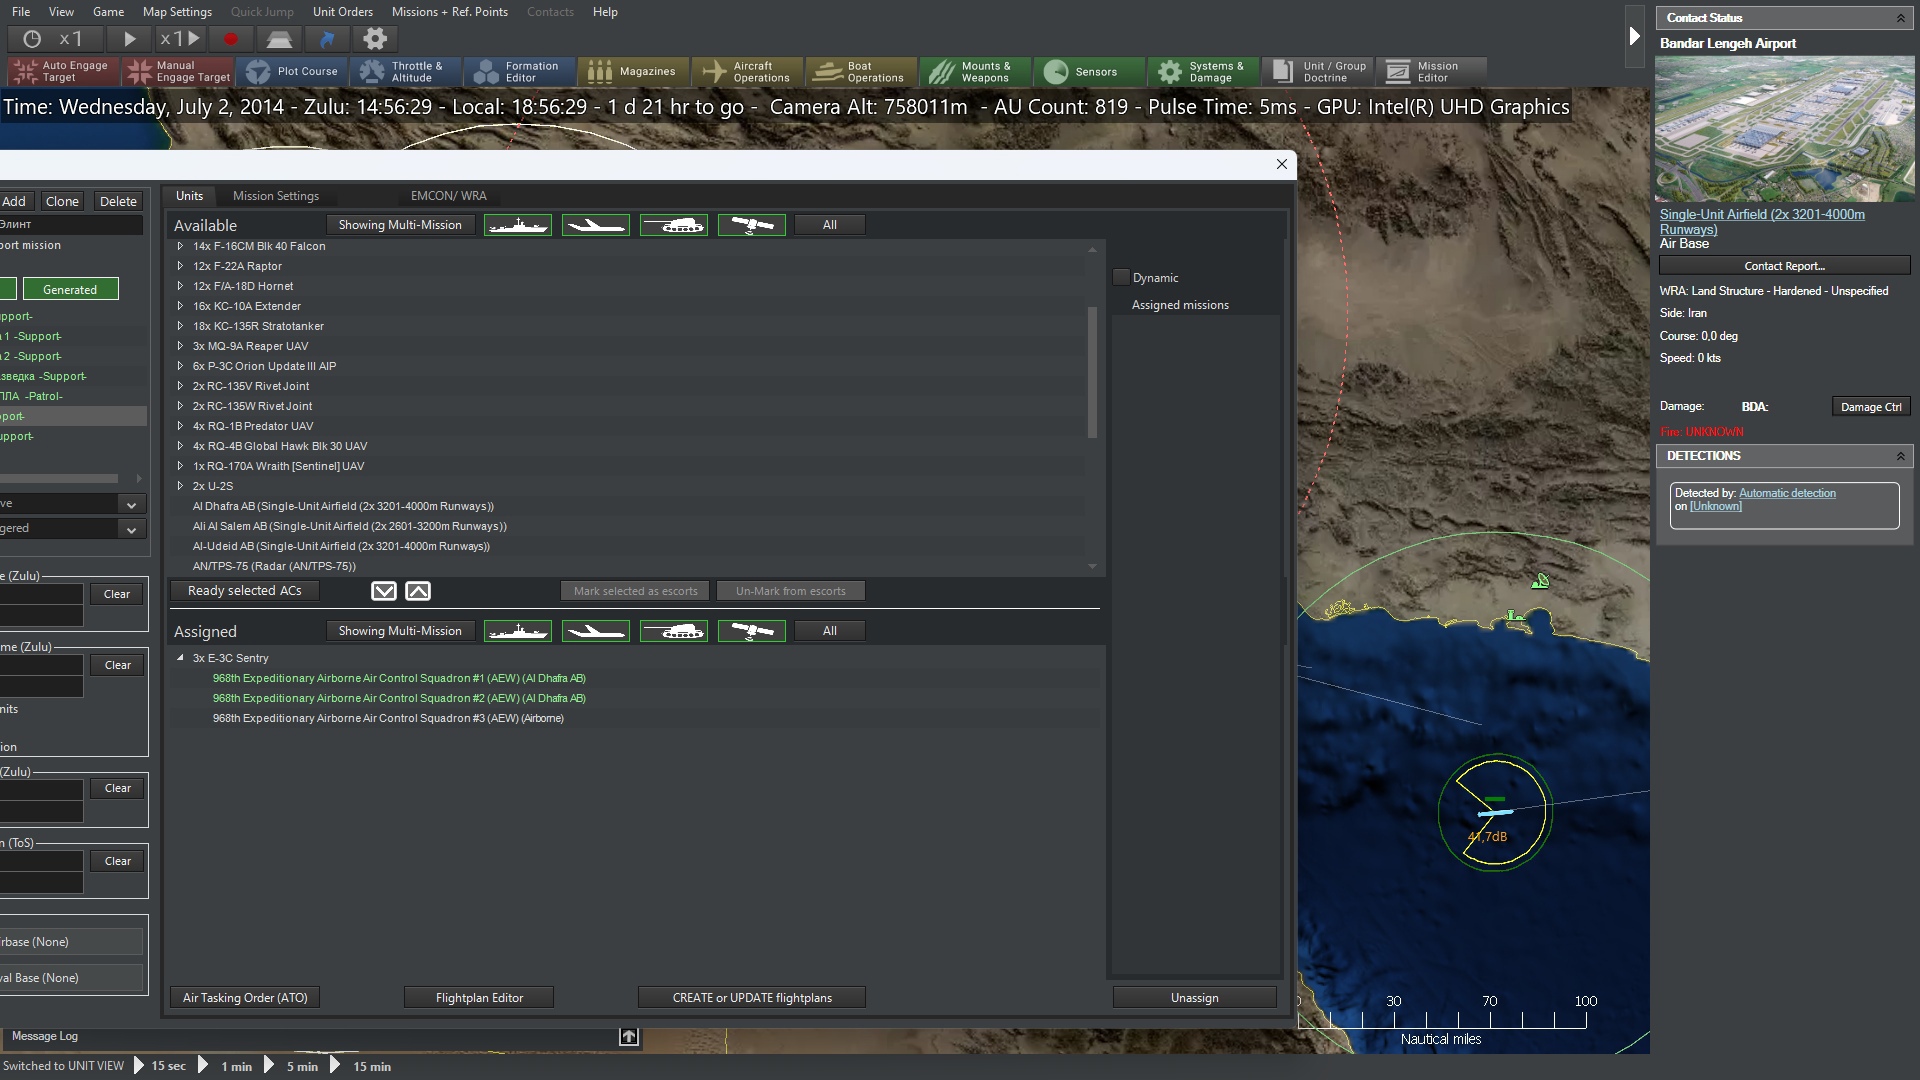The image size is (1920, 1080).
Task: Open Aircraft Operations
Action: click(747, 71)
